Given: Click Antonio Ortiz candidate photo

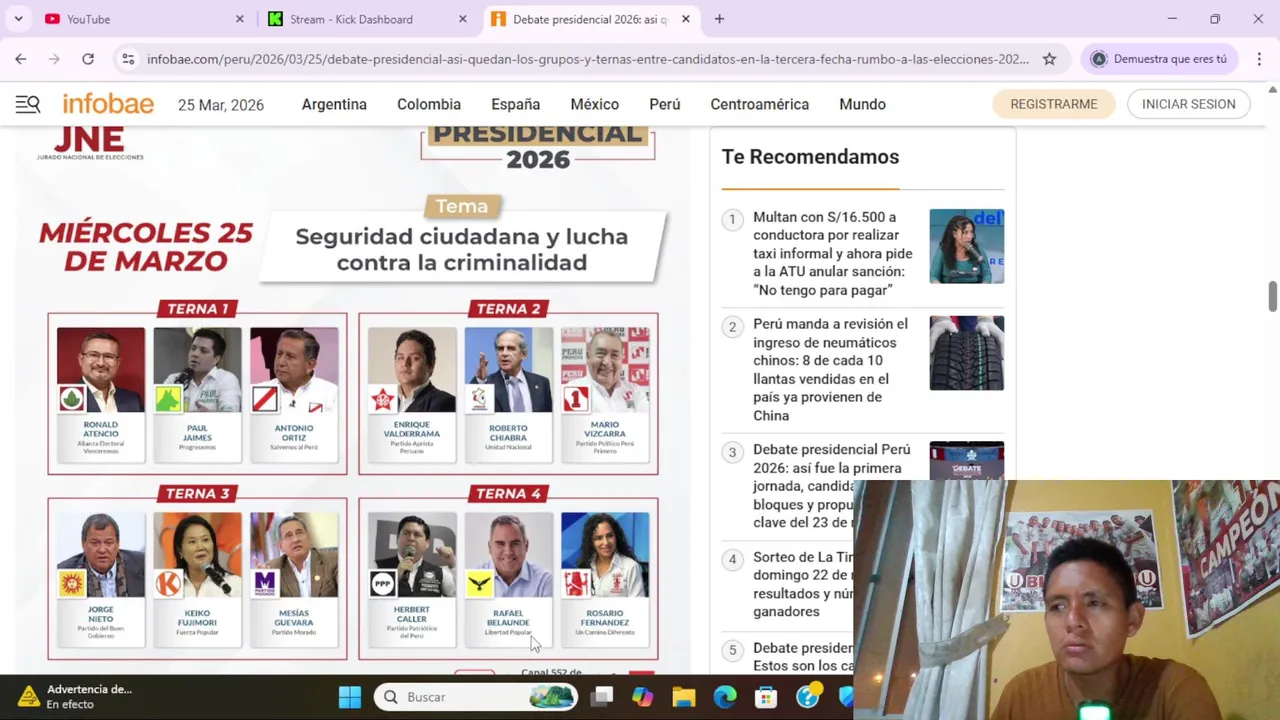Looking at the screenshot, I should pos(294,370).
